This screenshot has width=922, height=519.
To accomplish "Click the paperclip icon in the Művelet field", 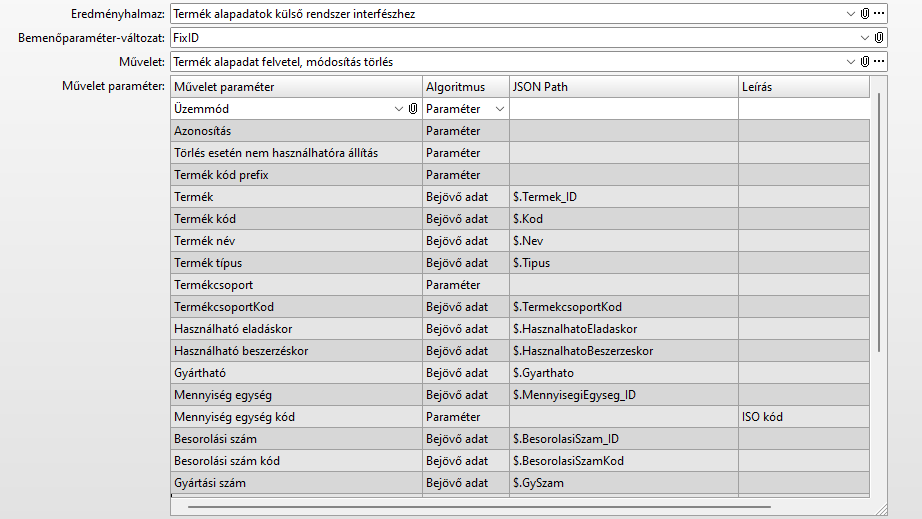I will click(x=865, y=62).
